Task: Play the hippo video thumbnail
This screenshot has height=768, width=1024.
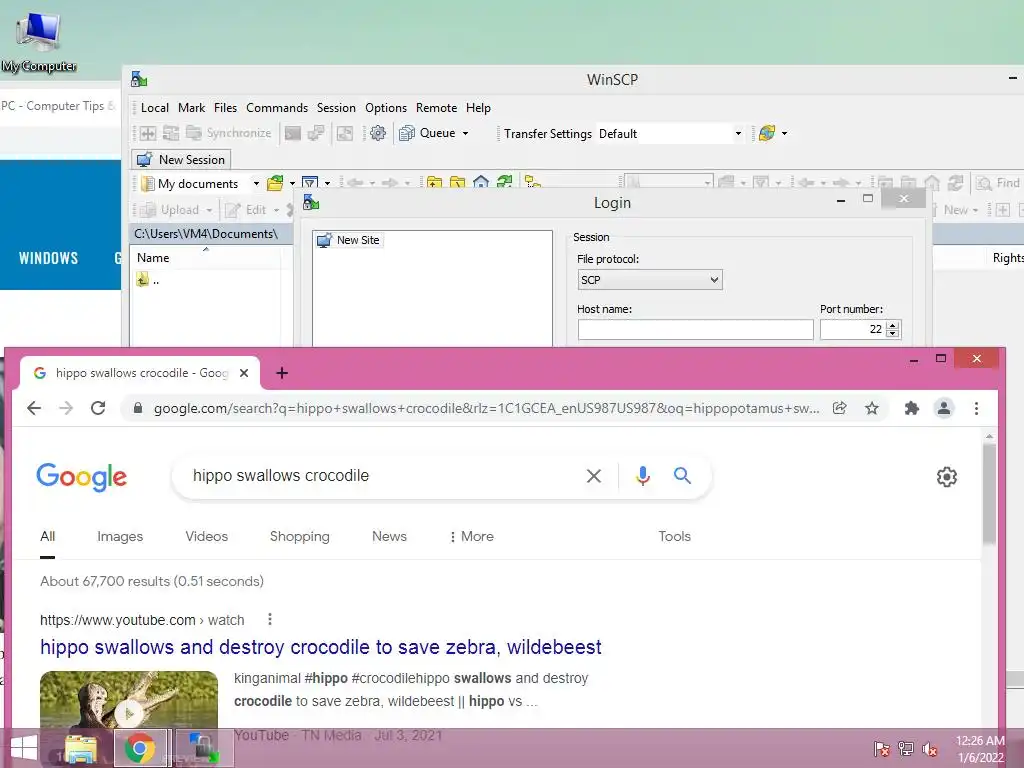Action: click(129, 713)
